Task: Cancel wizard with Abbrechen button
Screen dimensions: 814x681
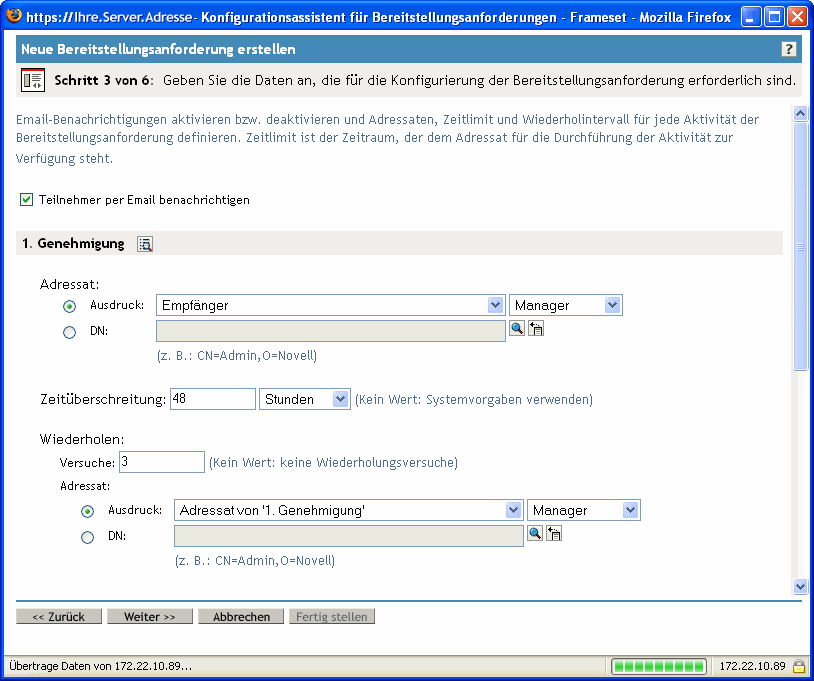Action: pyautogui.click(x=241, y=617)
